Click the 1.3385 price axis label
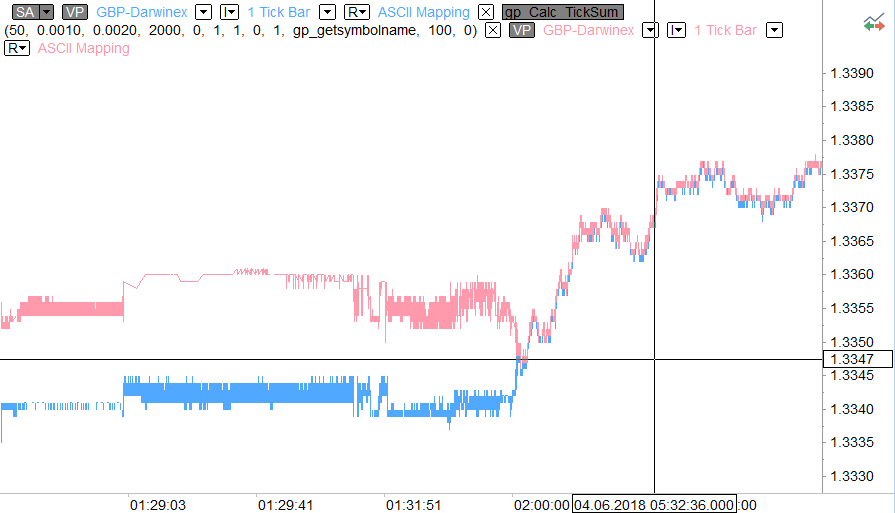Image resolution: width=895 pixels, height=513 pixels. [852, 106]
